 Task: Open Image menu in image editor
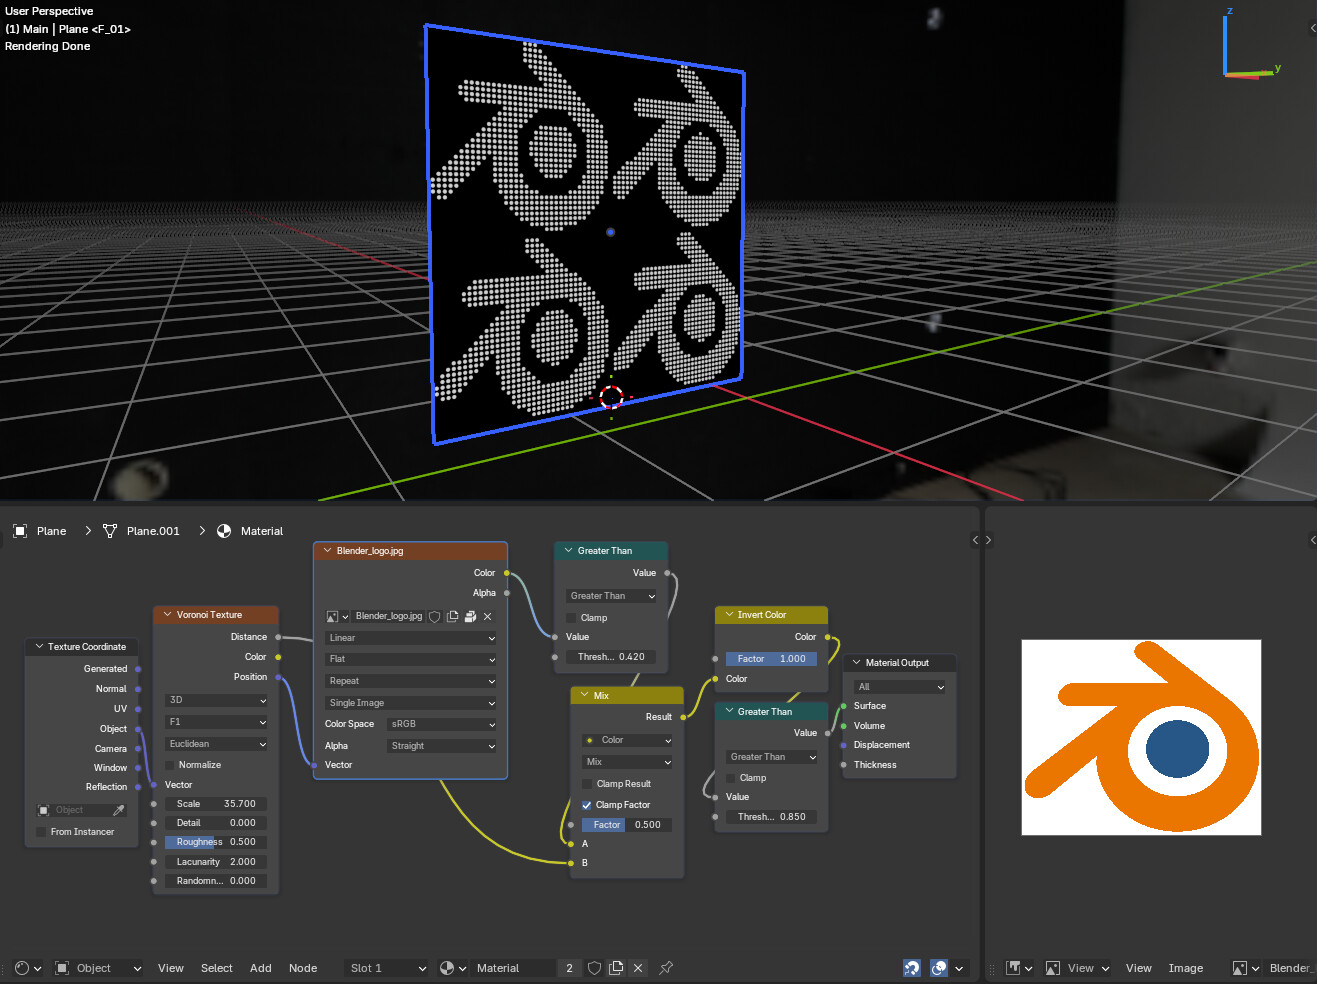point(1186,968)
